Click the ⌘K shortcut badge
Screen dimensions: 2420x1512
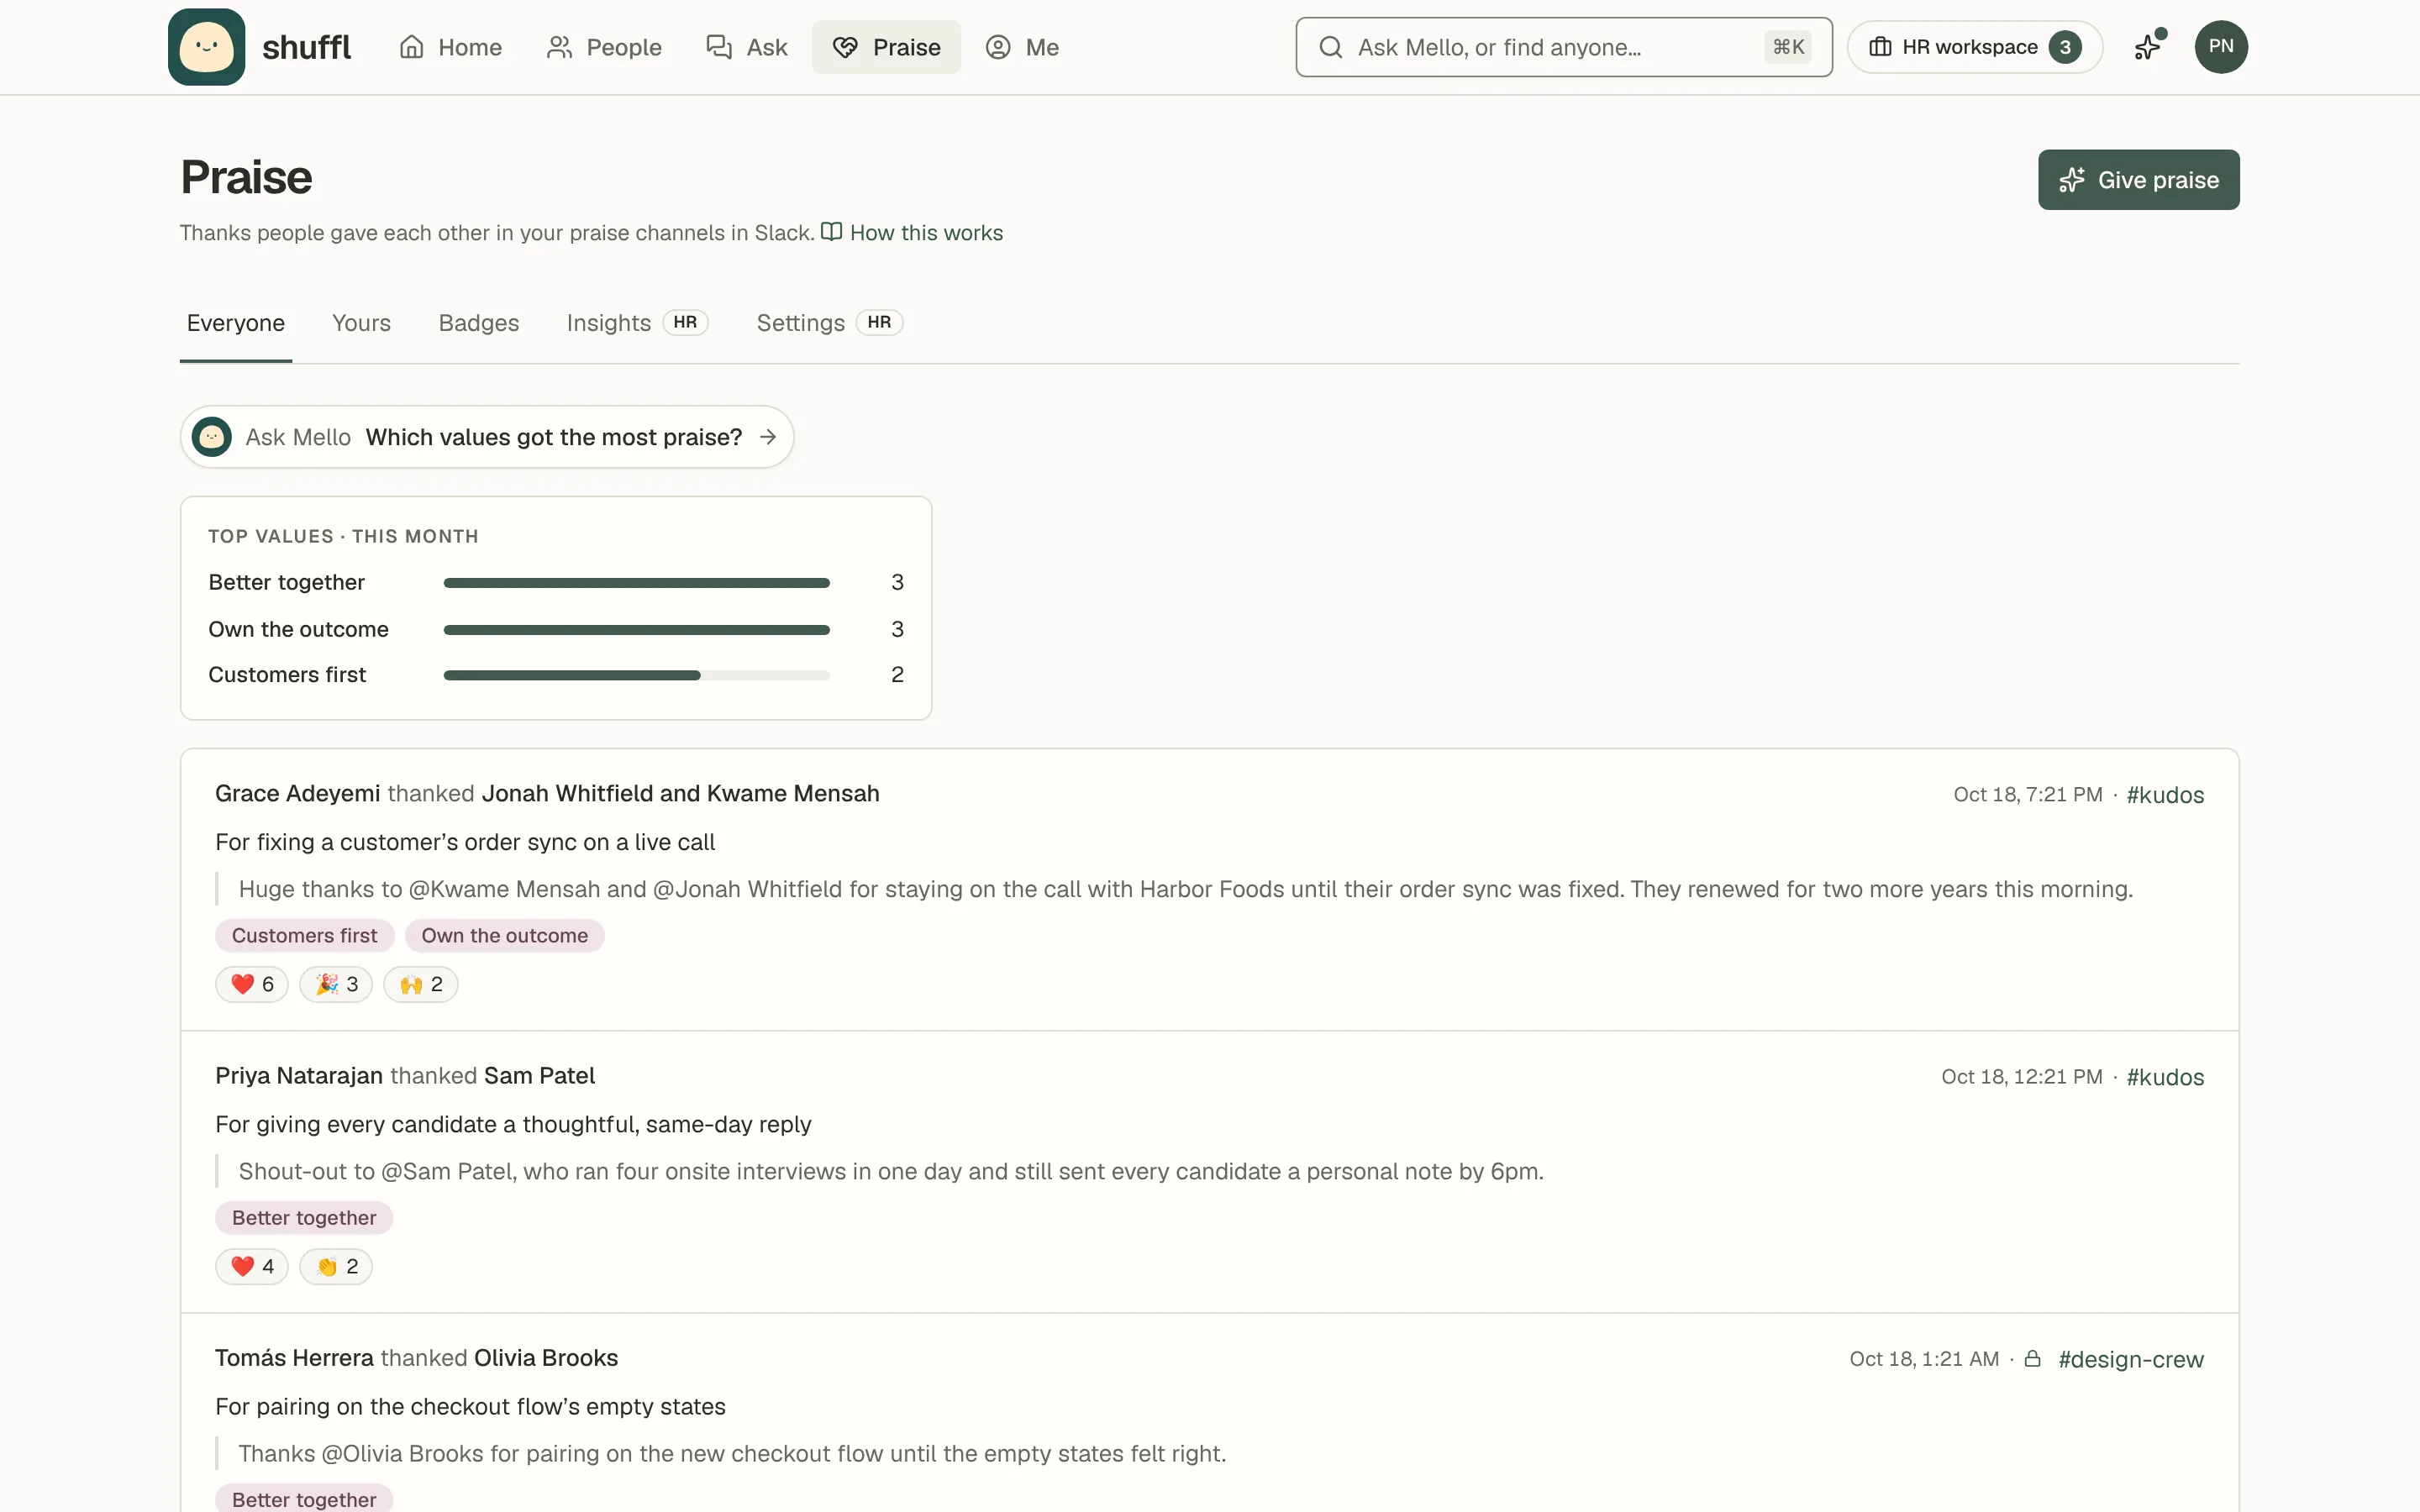point(1788,47)
